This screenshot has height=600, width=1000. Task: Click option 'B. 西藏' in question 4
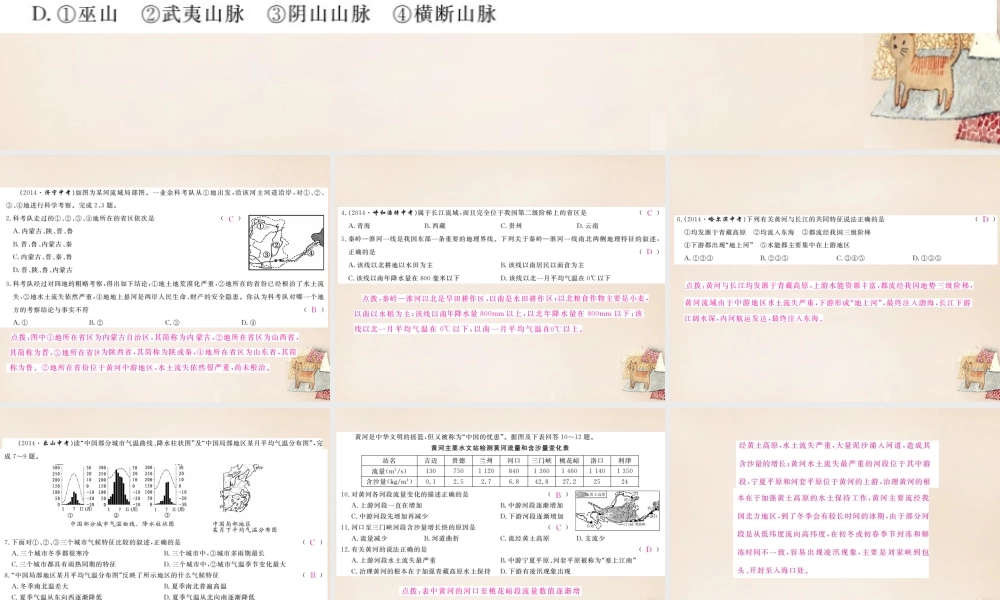[x=435, y=226]
